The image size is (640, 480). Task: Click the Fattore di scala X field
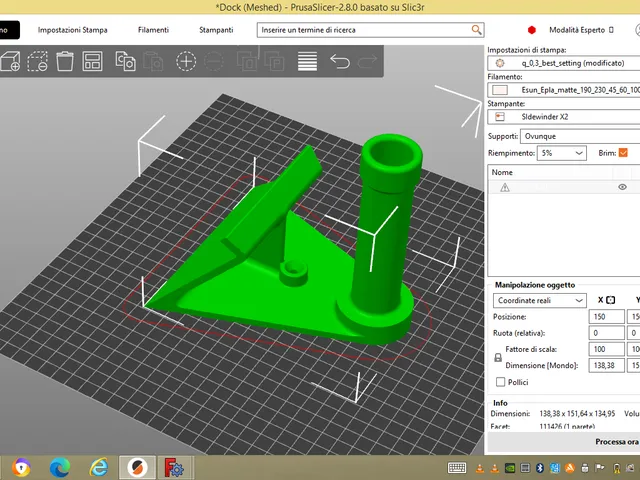point(607,349)
